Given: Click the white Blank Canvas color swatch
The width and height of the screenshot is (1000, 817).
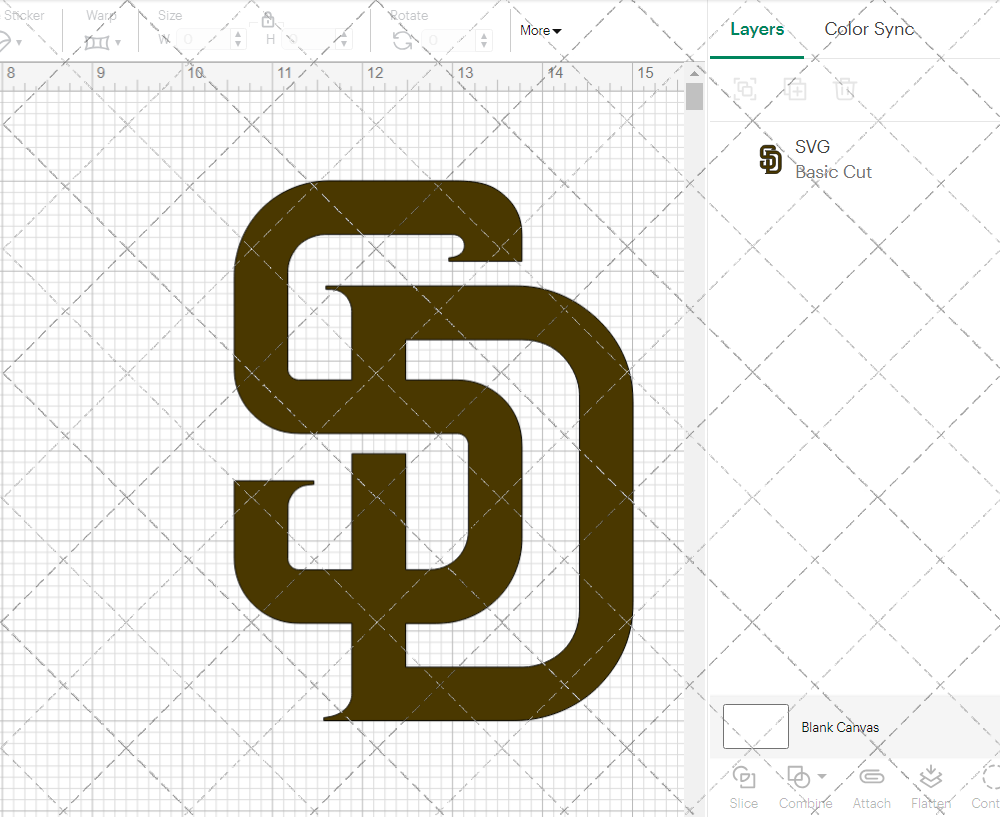Looking at the screenshot, I should [x=755, y=727].
